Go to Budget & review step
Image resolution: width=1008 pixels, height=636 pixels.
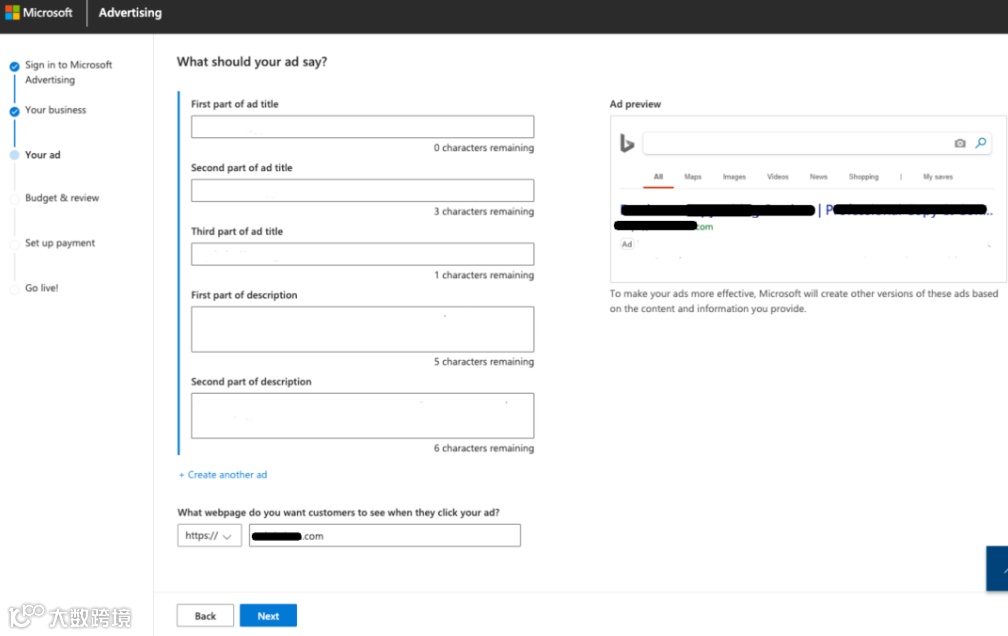pos(62,198)
